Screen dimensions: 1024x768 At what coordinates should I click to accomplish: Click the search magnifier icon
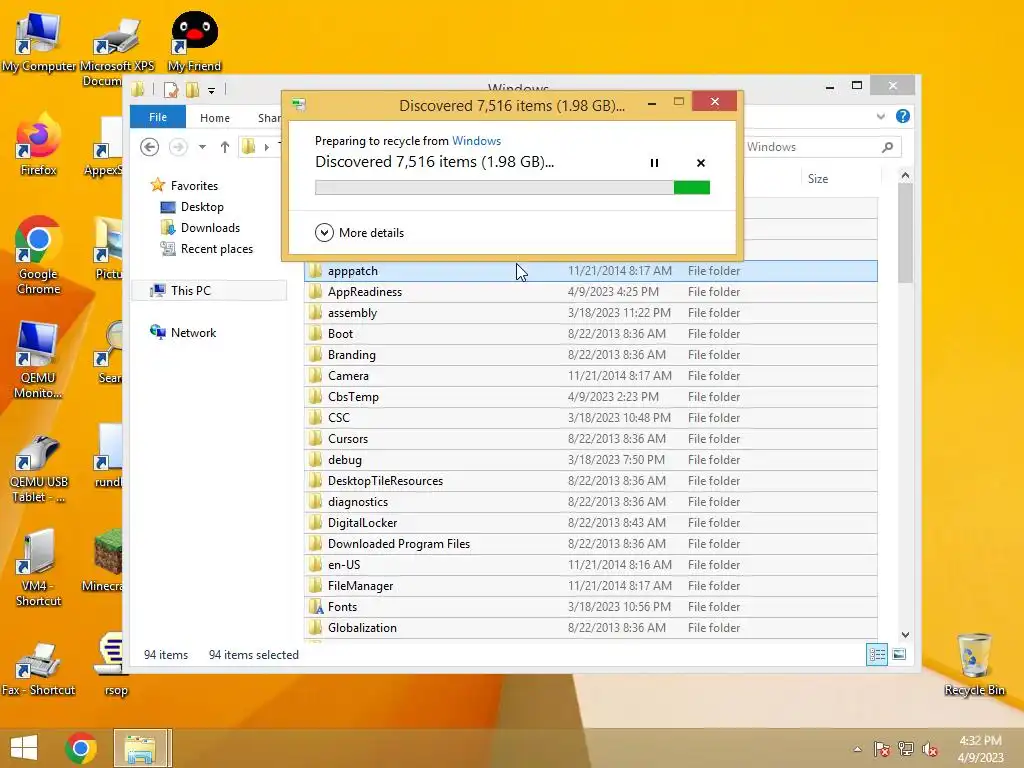[x=887, y=147]
